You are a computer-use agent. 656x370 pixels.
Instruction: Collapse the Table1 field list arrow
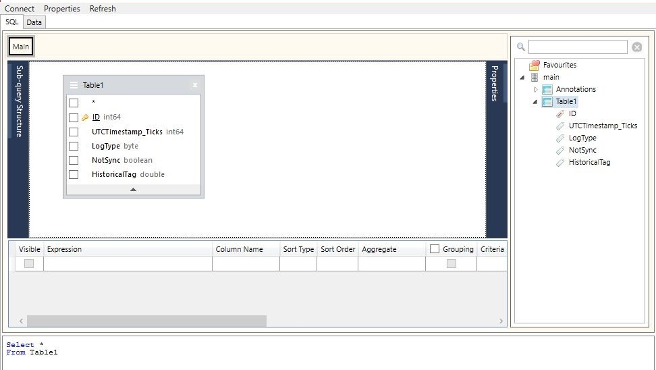[x=133, y=190]
